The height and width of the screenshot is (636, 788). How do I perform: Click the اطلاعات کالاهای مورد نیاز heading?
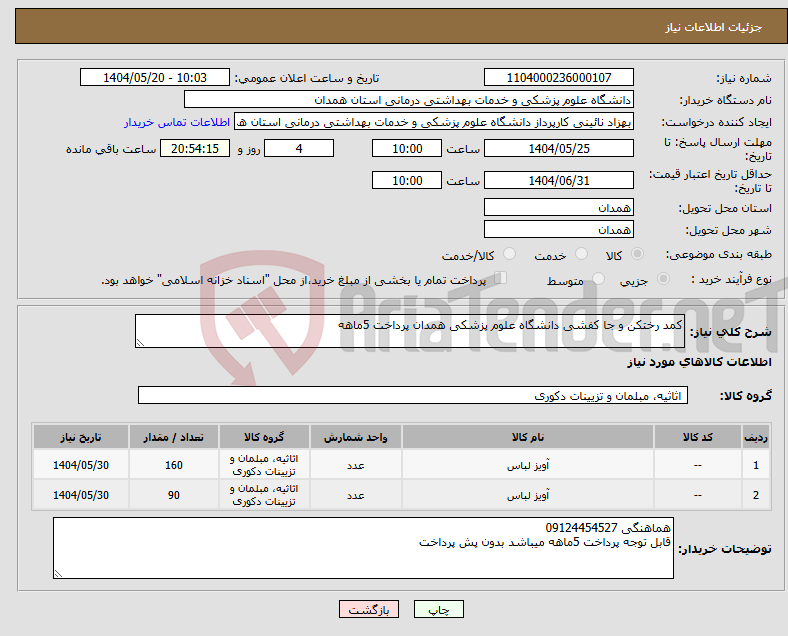click(699, 362)
